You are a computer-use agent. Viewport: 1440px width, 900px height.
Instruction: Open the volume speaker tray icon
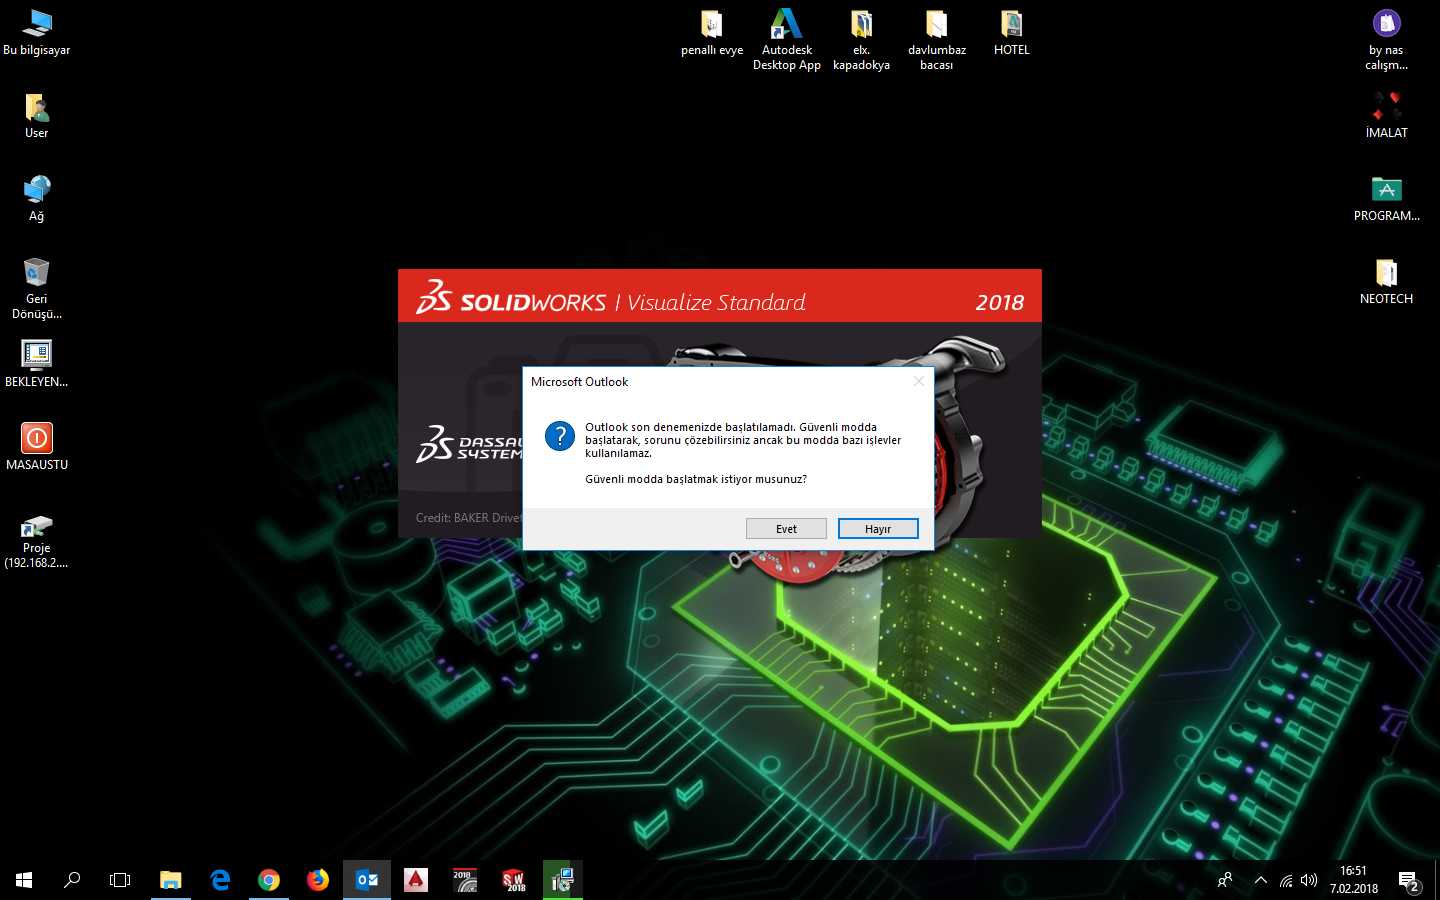pos(1309,880)
